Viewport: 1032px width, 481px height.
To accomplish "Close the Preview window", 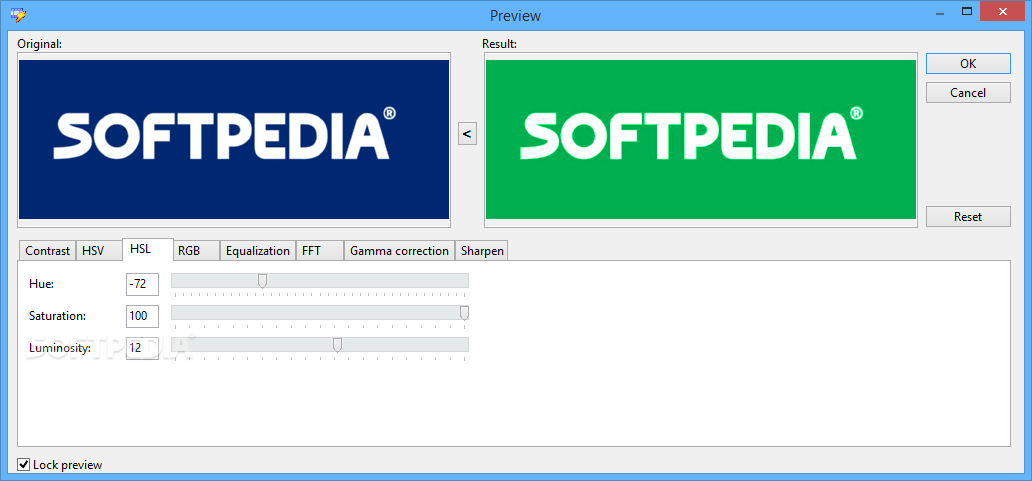I will point(1002,11).
